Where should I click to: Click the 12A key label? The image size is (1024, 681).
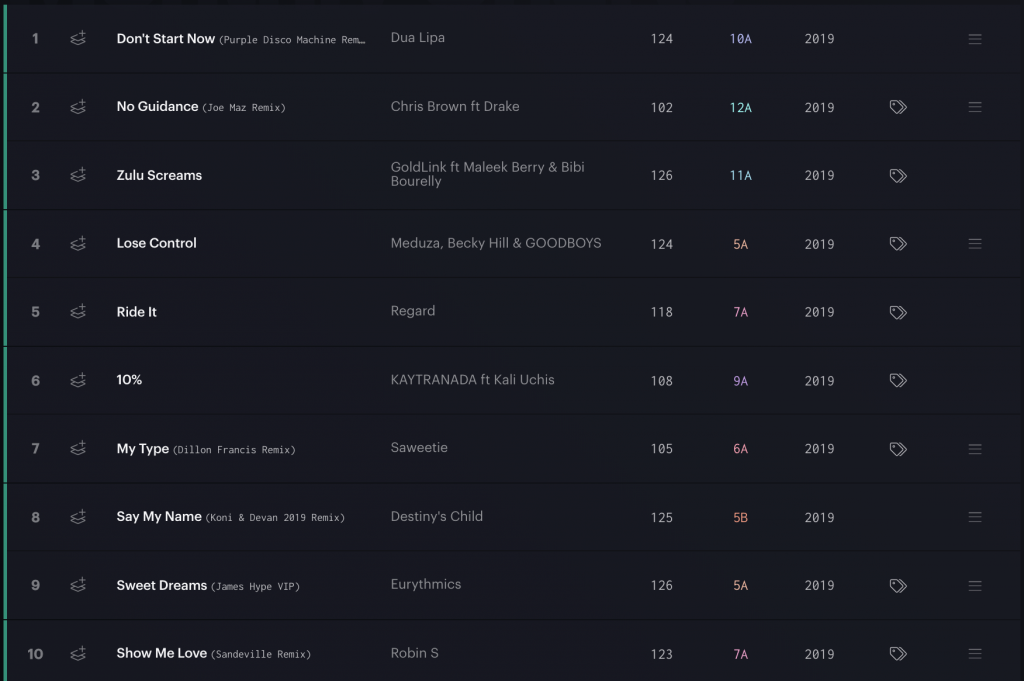coord(741,108)
